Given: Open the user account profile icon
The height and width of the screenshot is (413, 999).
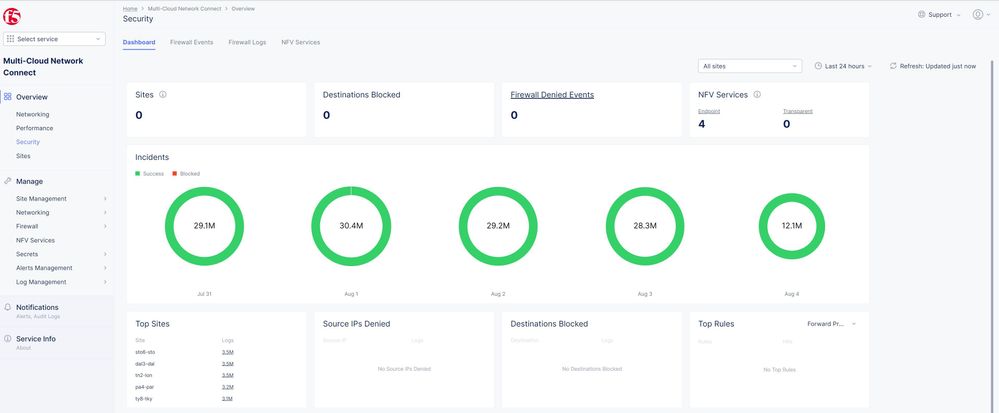Looking at the screenshot, I should (x=977, y=15).
